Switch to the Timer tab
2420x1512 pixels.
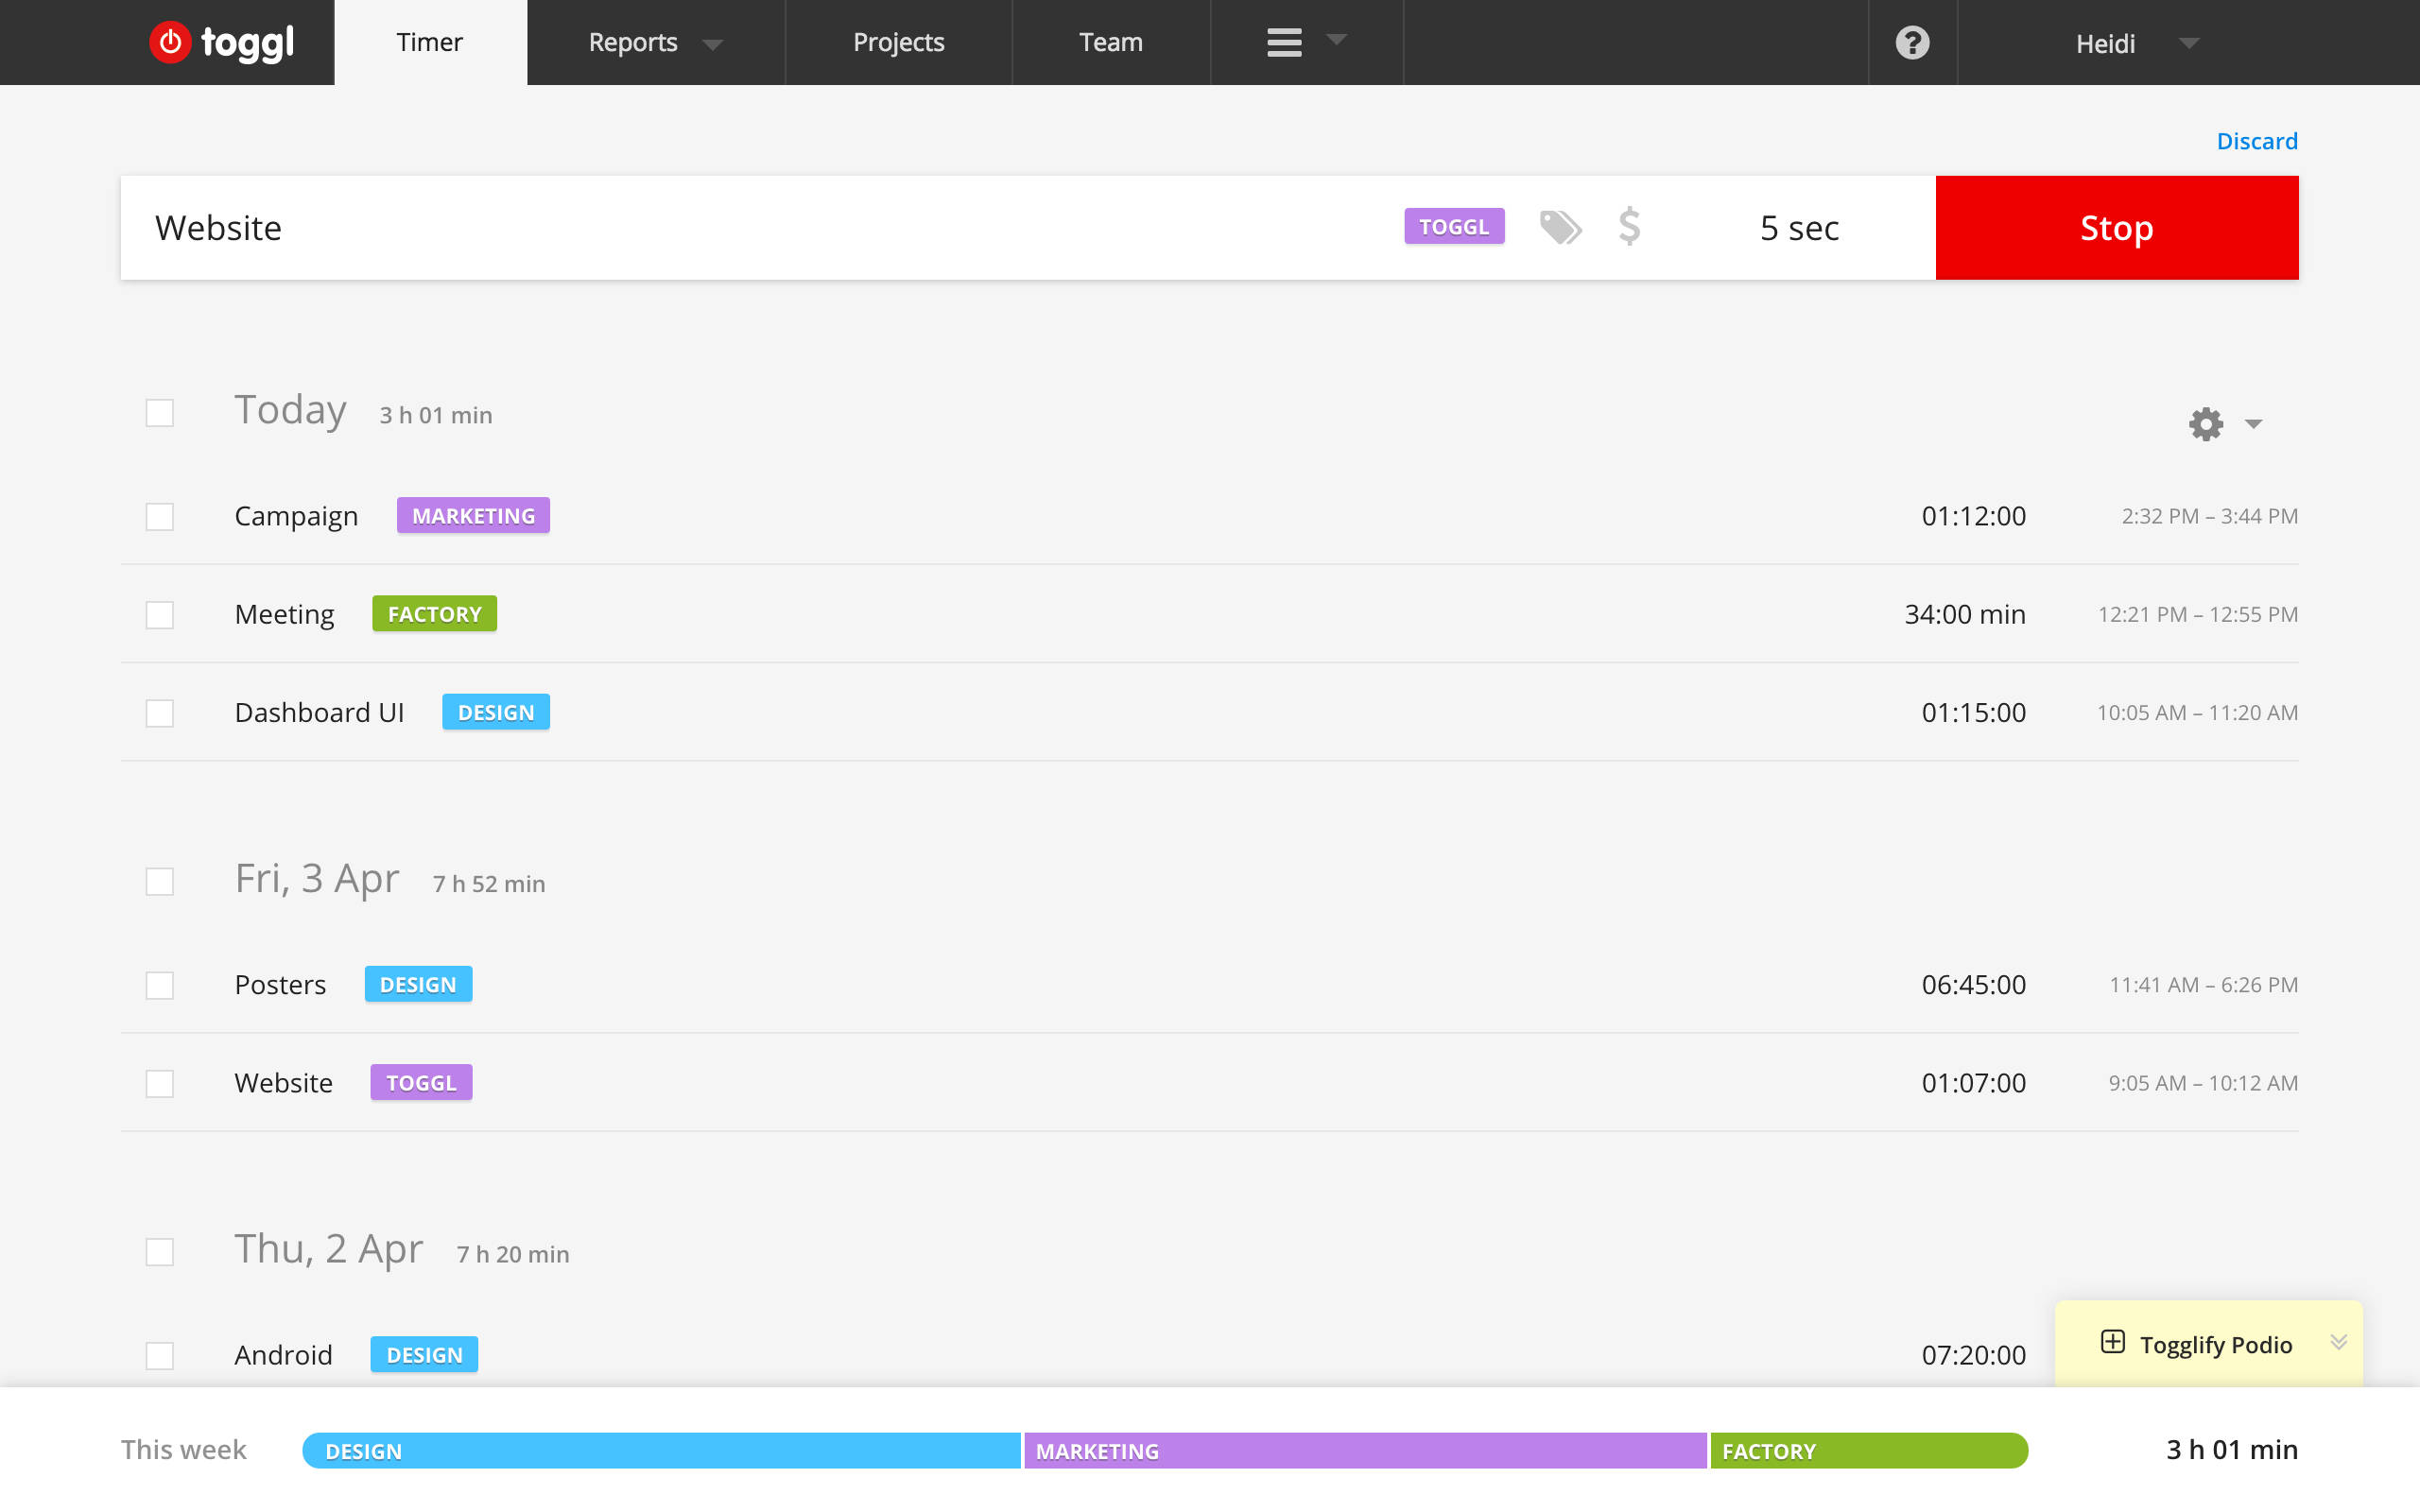[x=429, y=42]
